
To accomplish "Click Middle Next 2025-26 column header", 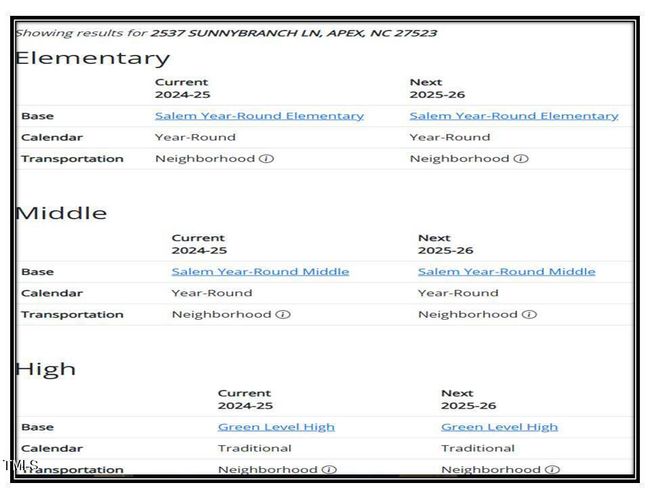I will pyautogui.click(x=445, y=244).
